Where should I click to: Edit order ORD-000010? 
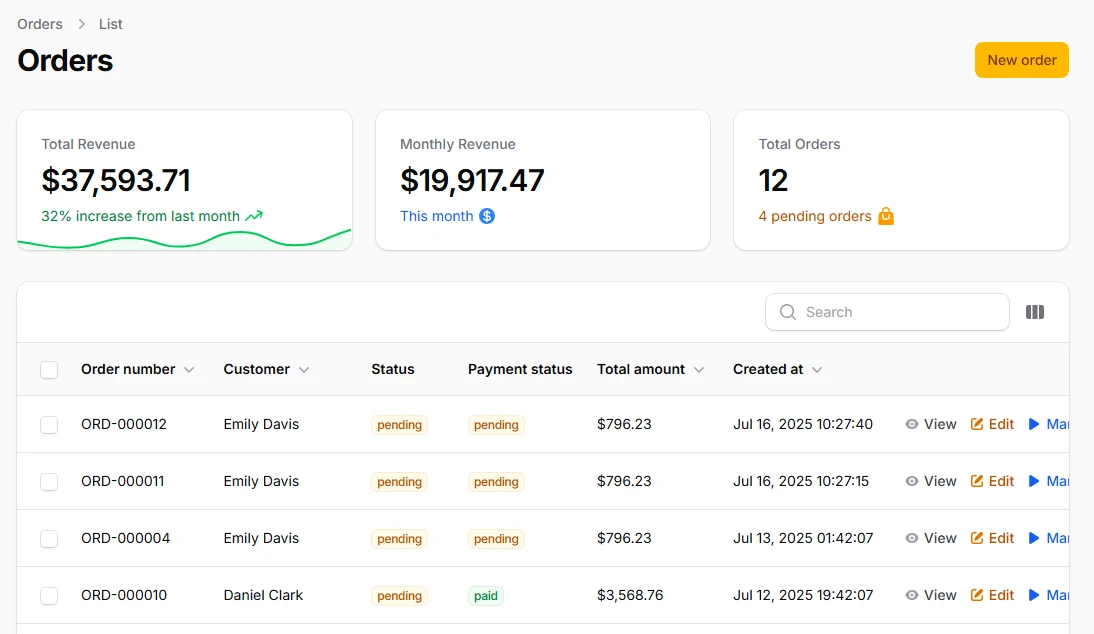[x=992, y=596]
